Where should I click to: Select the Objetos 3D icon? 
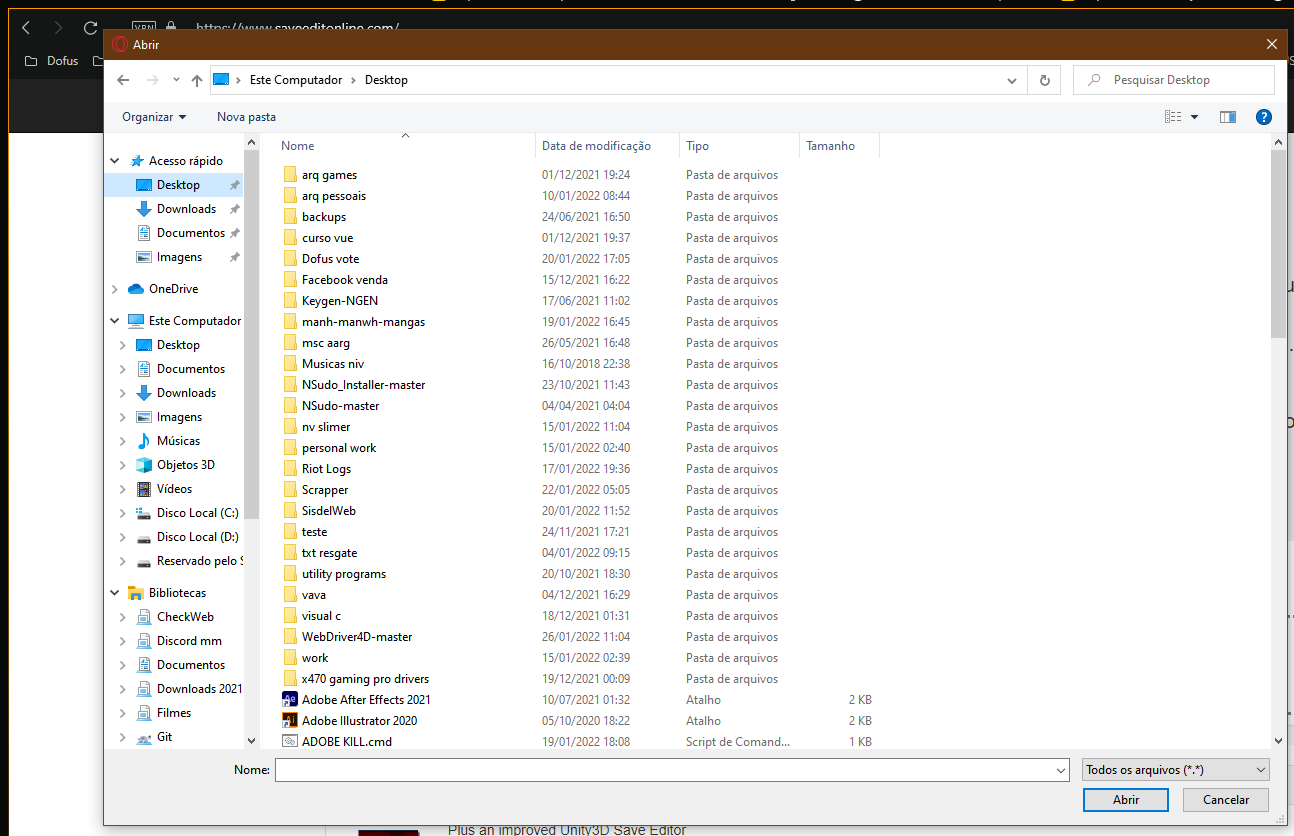pos(144,465)
